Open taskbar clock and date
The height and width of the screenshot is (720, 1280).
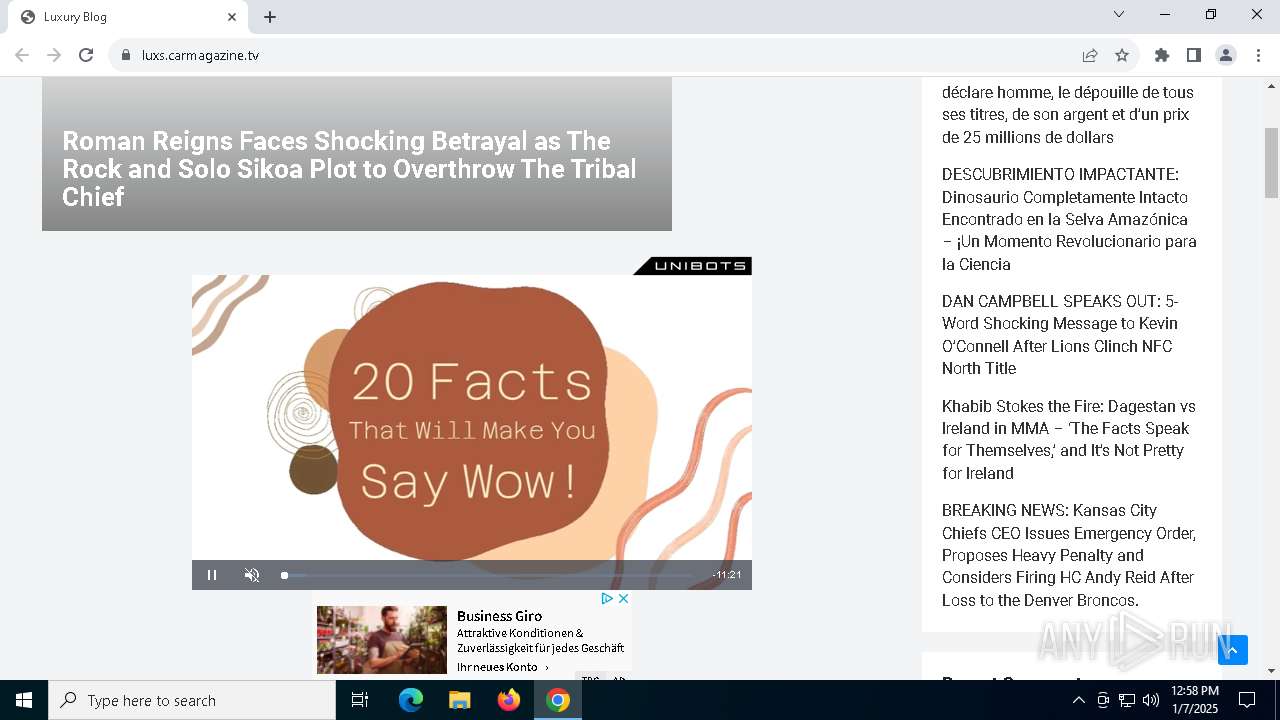[x=1194, y=700]
